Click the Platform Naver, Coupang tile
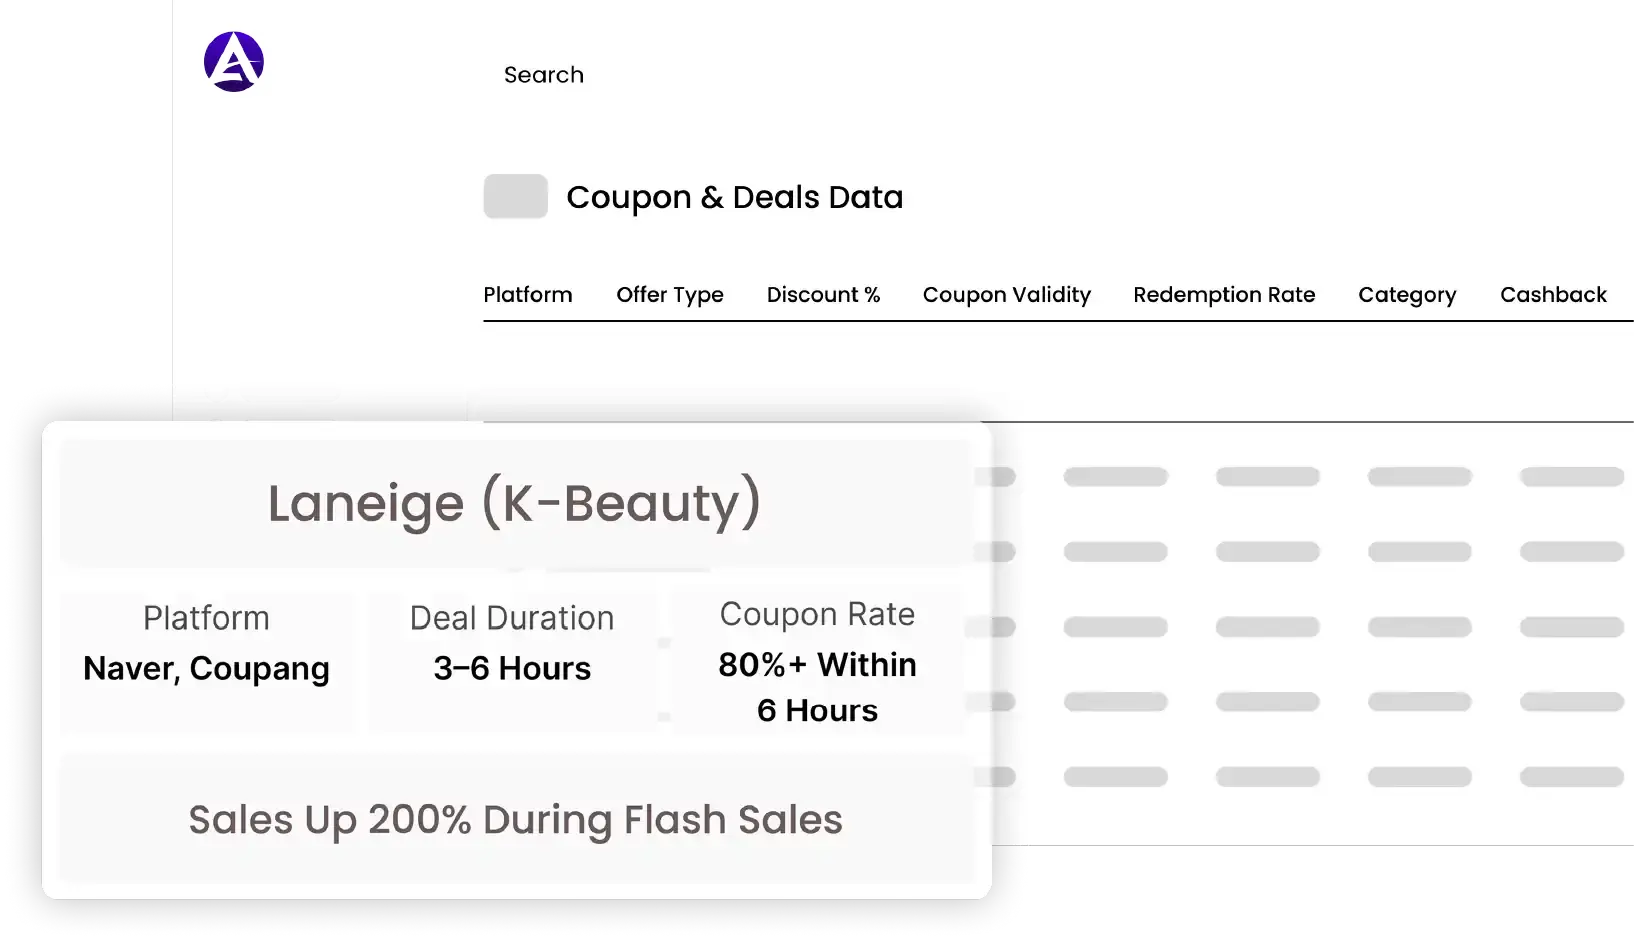Screen dimensions: 1634x942 tap(206, 662)
